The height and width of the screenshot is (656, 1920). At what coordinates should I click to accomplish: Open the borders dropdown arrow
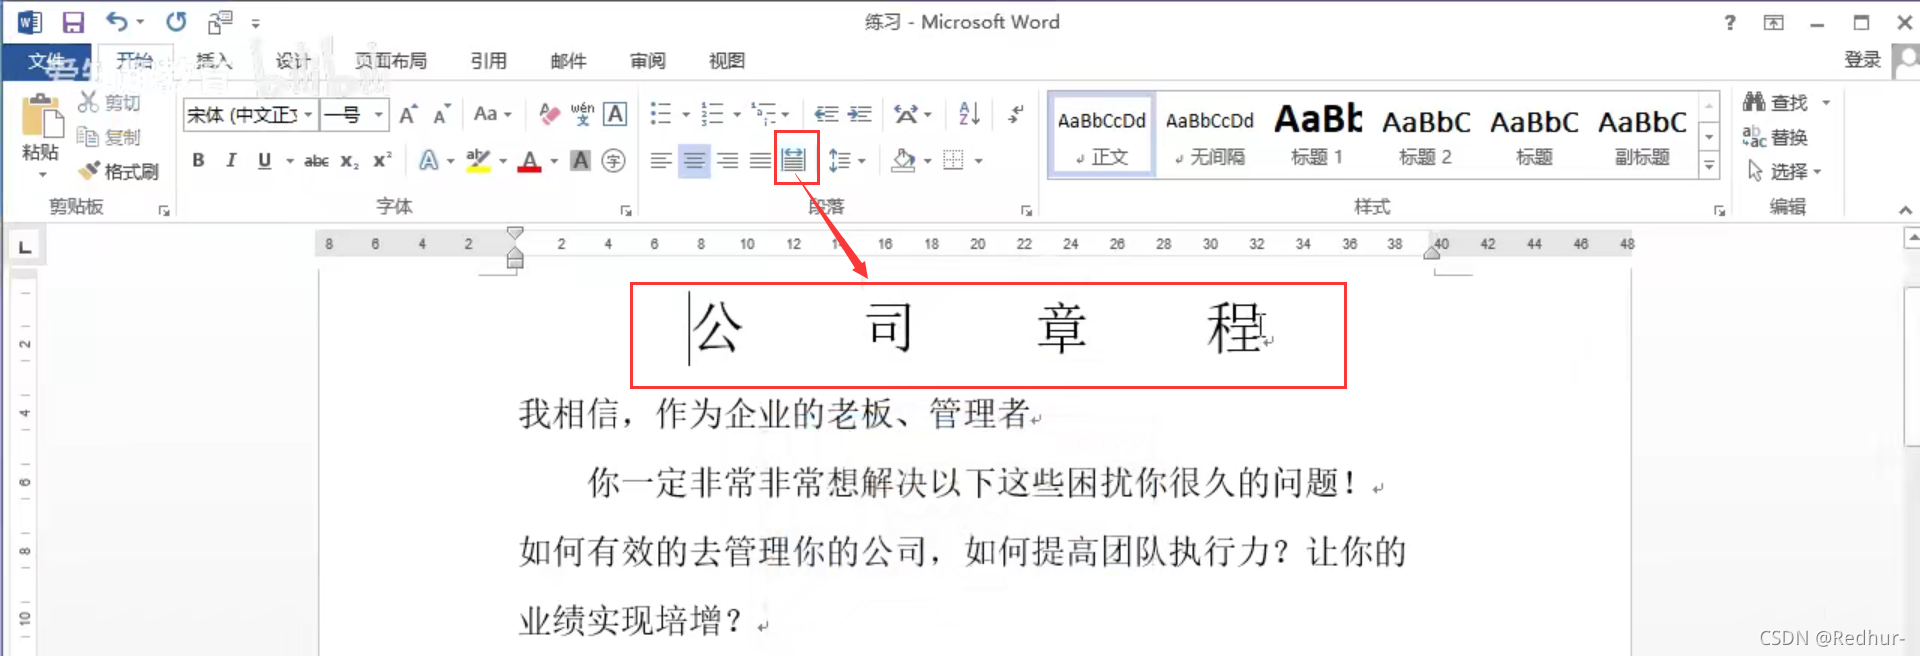coord(978,160)
